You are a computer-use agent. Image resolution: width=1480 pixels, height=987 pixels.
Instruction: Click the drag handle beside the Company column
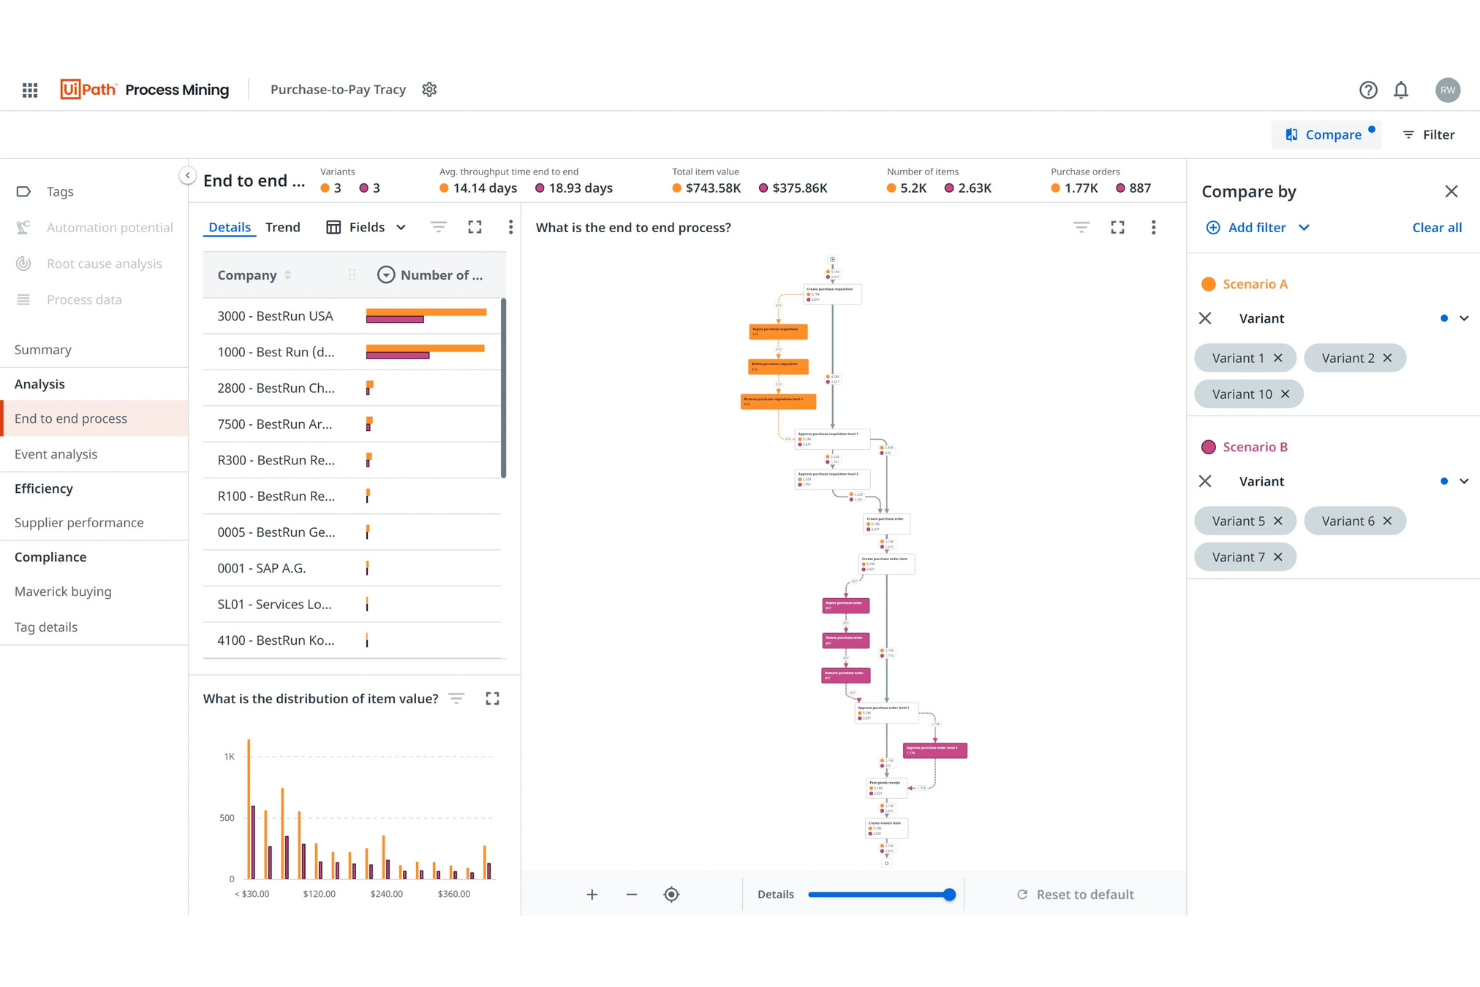coord(352,275)
